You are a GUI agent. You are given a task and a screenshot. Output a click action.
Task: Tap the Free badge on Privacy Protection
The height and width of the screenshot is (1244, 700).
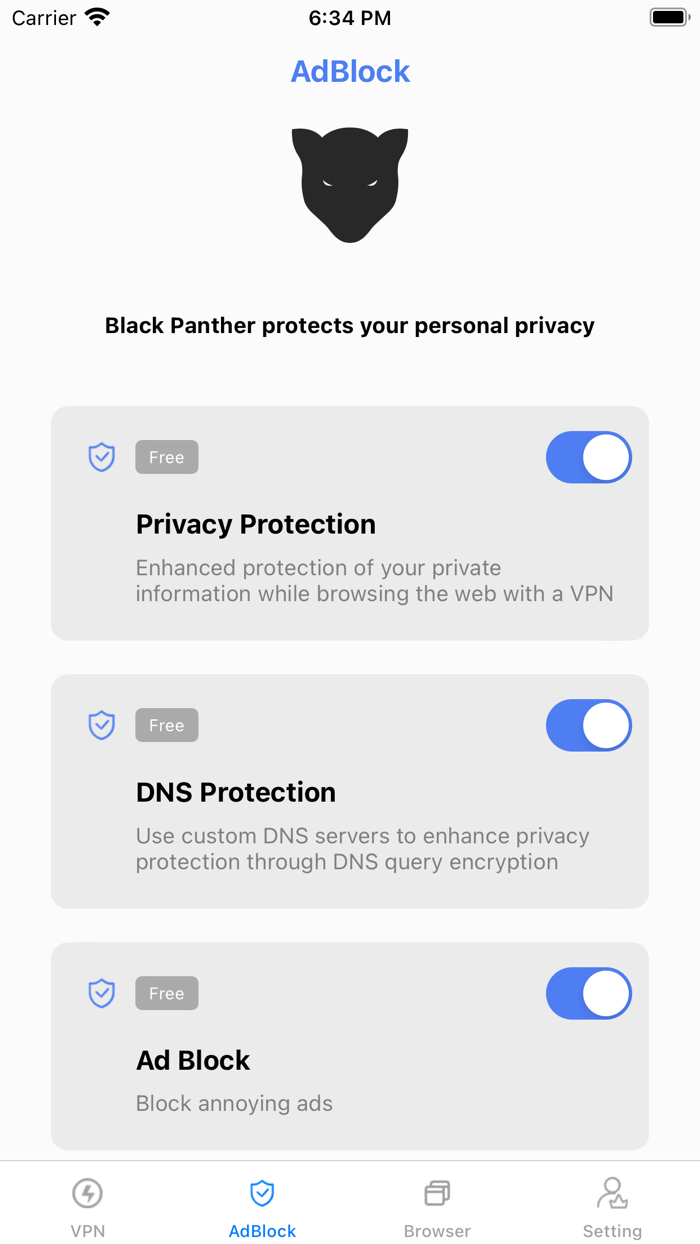[166, 457]
